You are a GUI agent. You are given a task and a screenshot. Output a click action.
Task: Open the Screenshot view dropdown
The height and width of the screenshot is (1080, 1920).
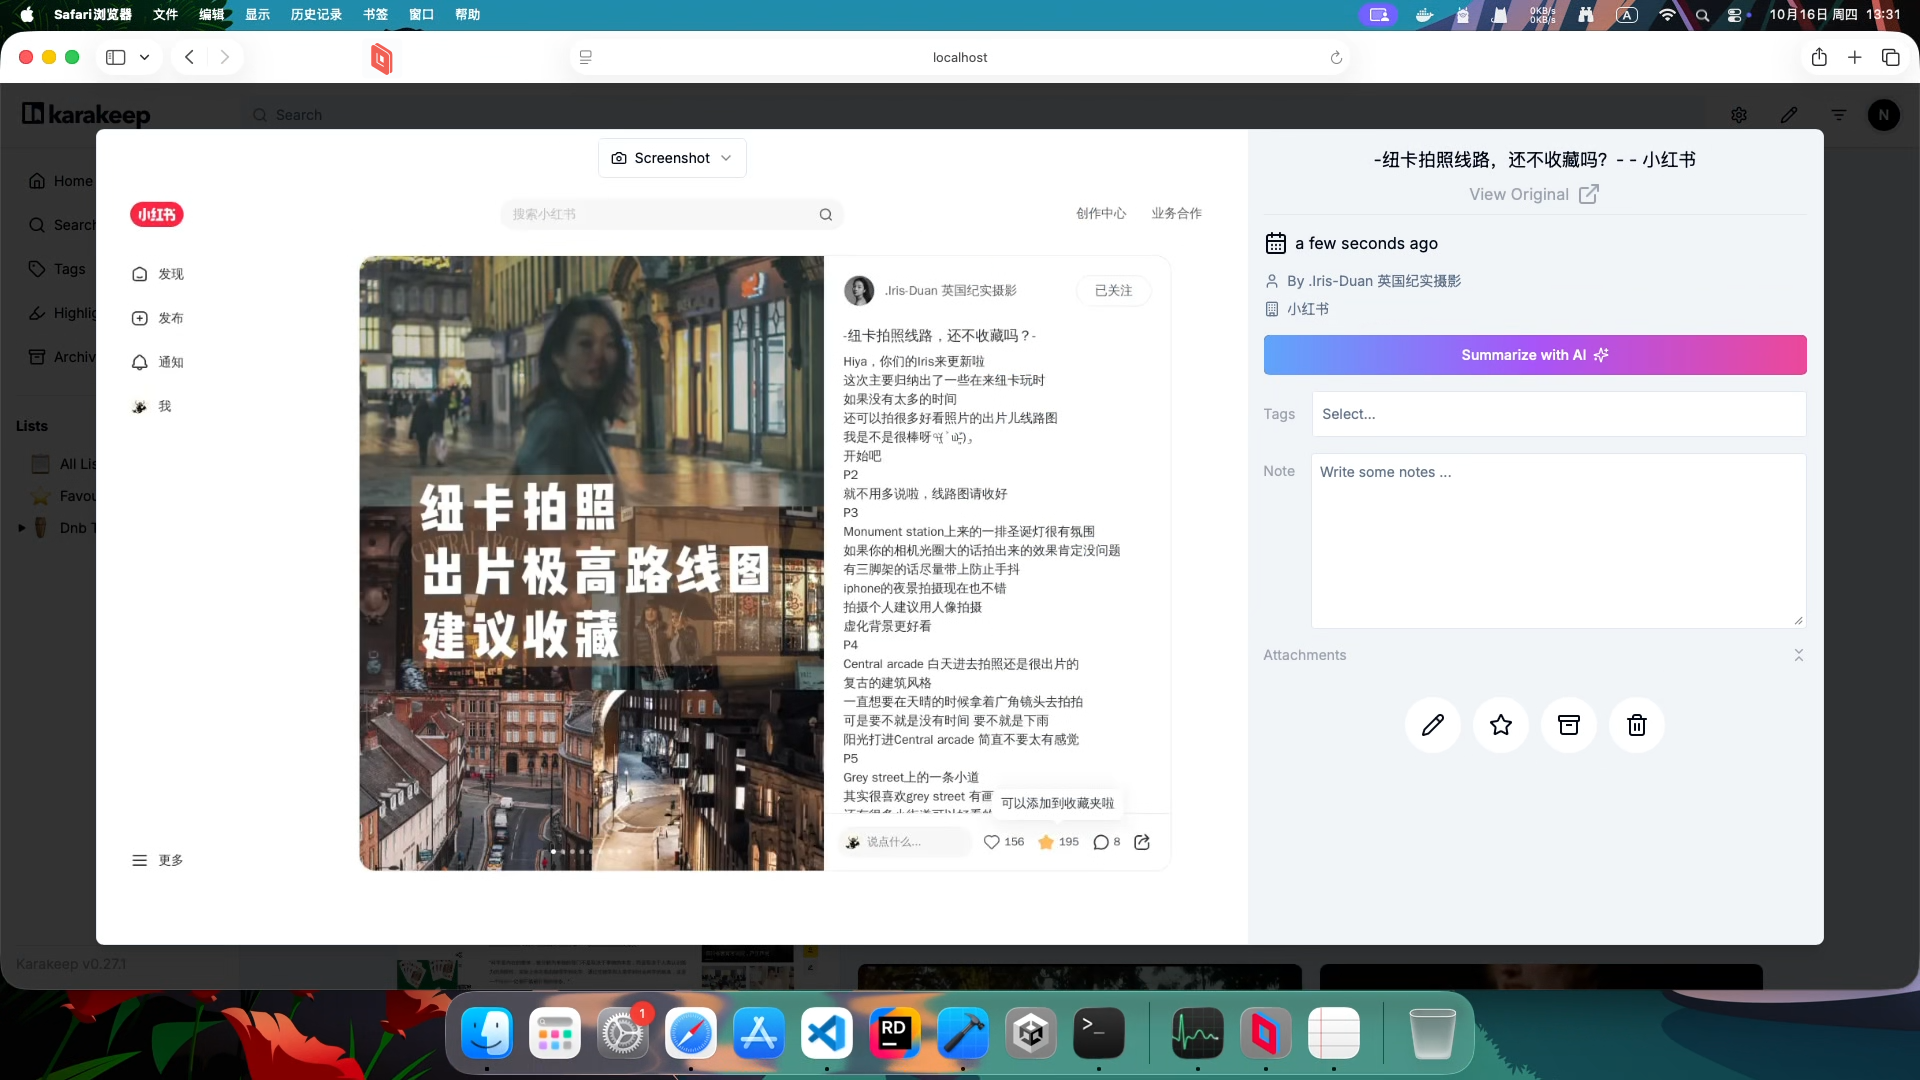coord(672,158)
